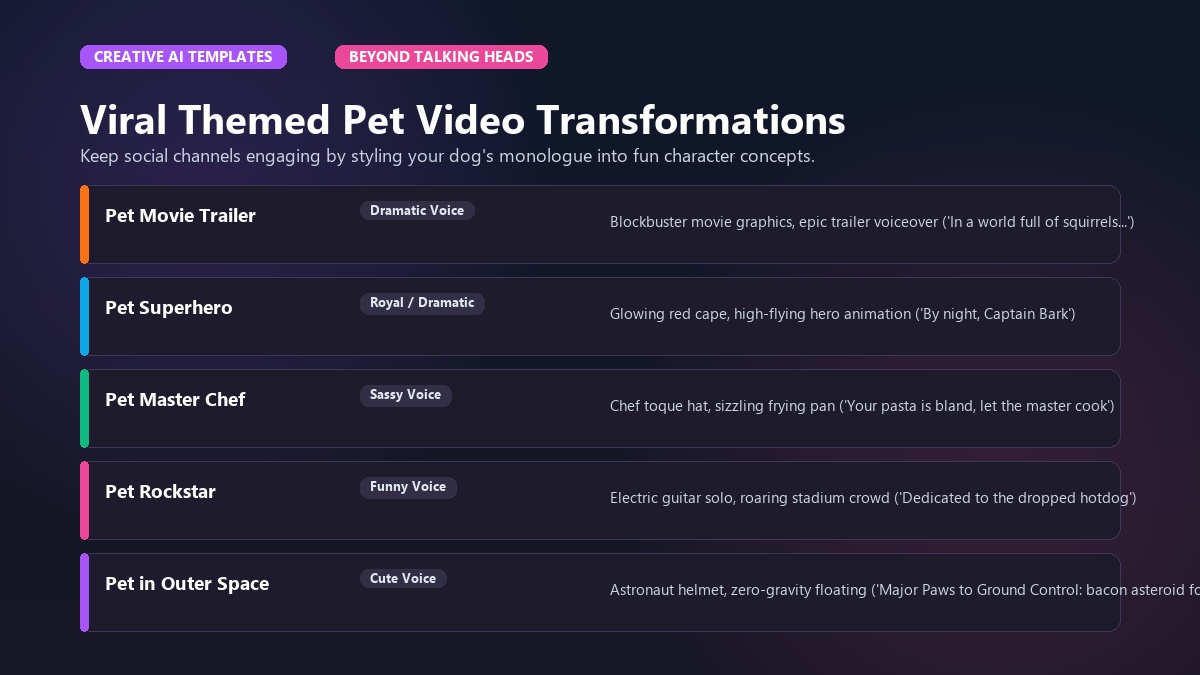The width and height of the screenshot is (1200, 675).
Task: Click the subtitle about styling your dog's monologue
Action: coord(447,156)
